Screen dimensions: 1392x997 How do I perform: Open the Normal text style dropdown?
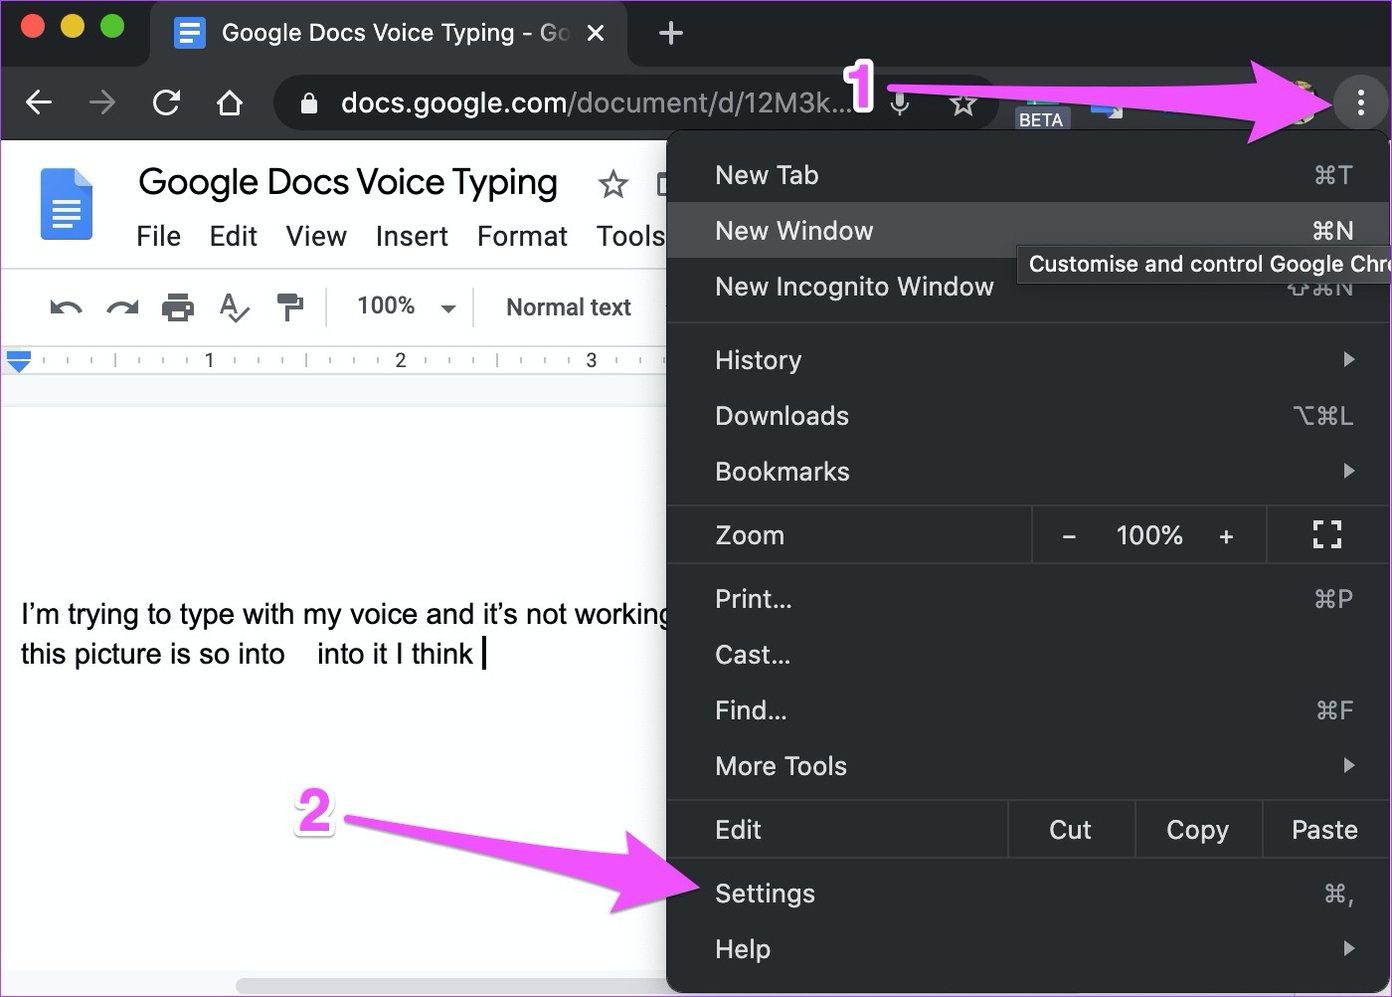click(568, 307)
